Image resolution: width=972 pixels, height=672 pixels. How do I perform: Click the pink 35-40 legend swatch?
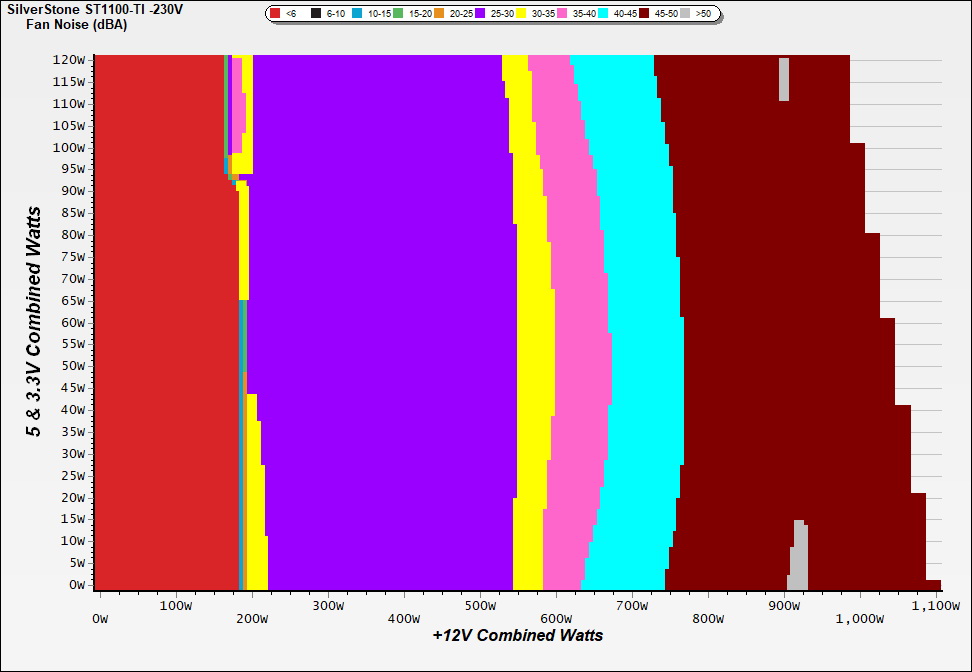point(564,14)
